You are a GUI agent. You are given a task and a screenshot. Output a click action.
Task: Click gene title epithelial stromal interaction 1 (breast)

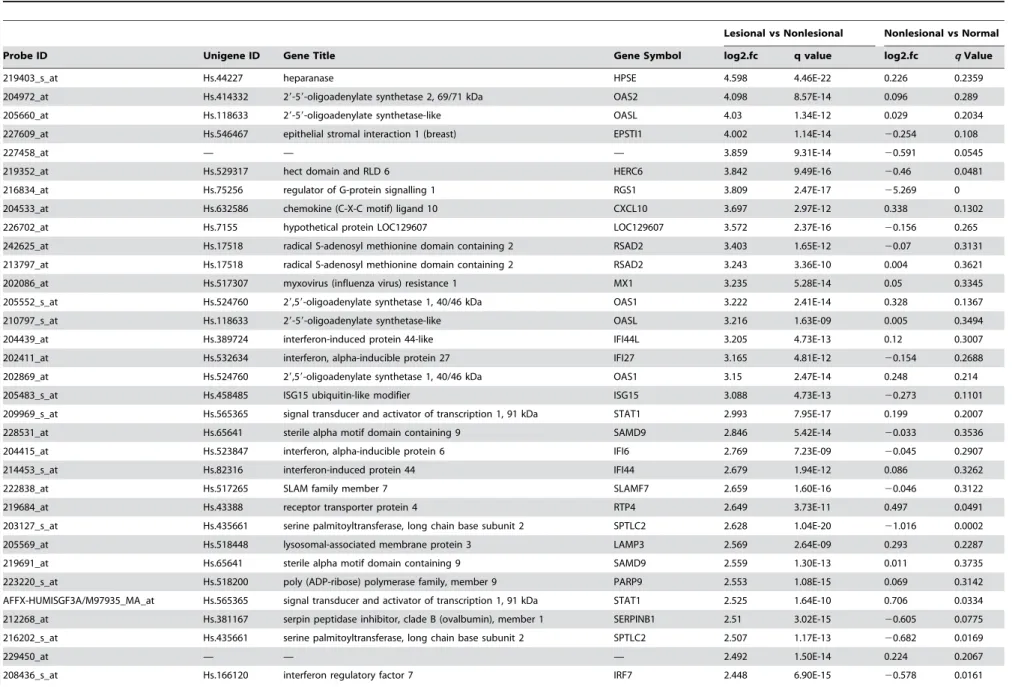point(370,135)
